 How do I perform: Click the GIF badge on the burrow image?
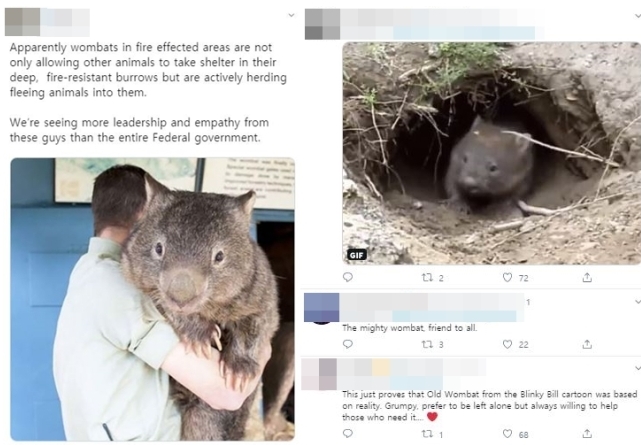tap(356, 255)
